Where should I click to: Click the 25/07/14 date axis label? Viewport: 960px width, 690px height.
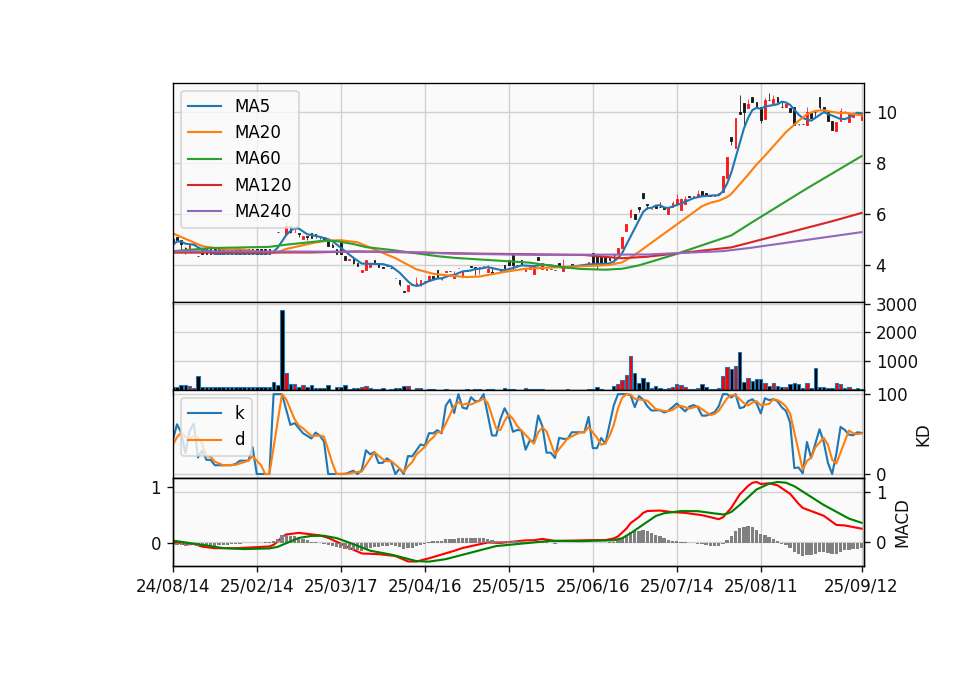click(677, 587)
